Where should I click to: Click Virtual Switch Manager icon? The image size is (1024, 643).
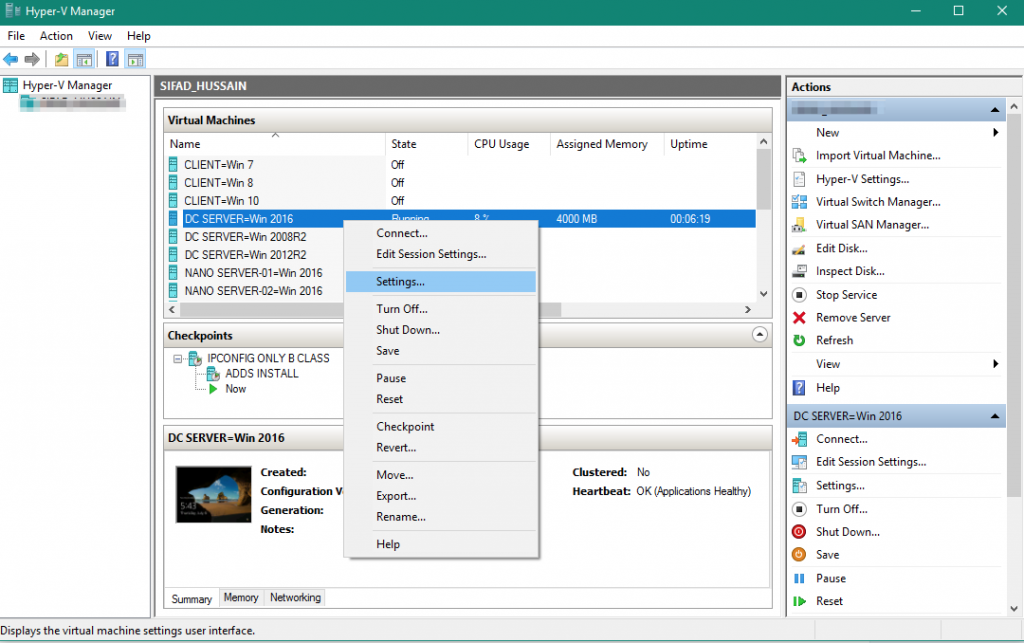click(x=799, y=202)
